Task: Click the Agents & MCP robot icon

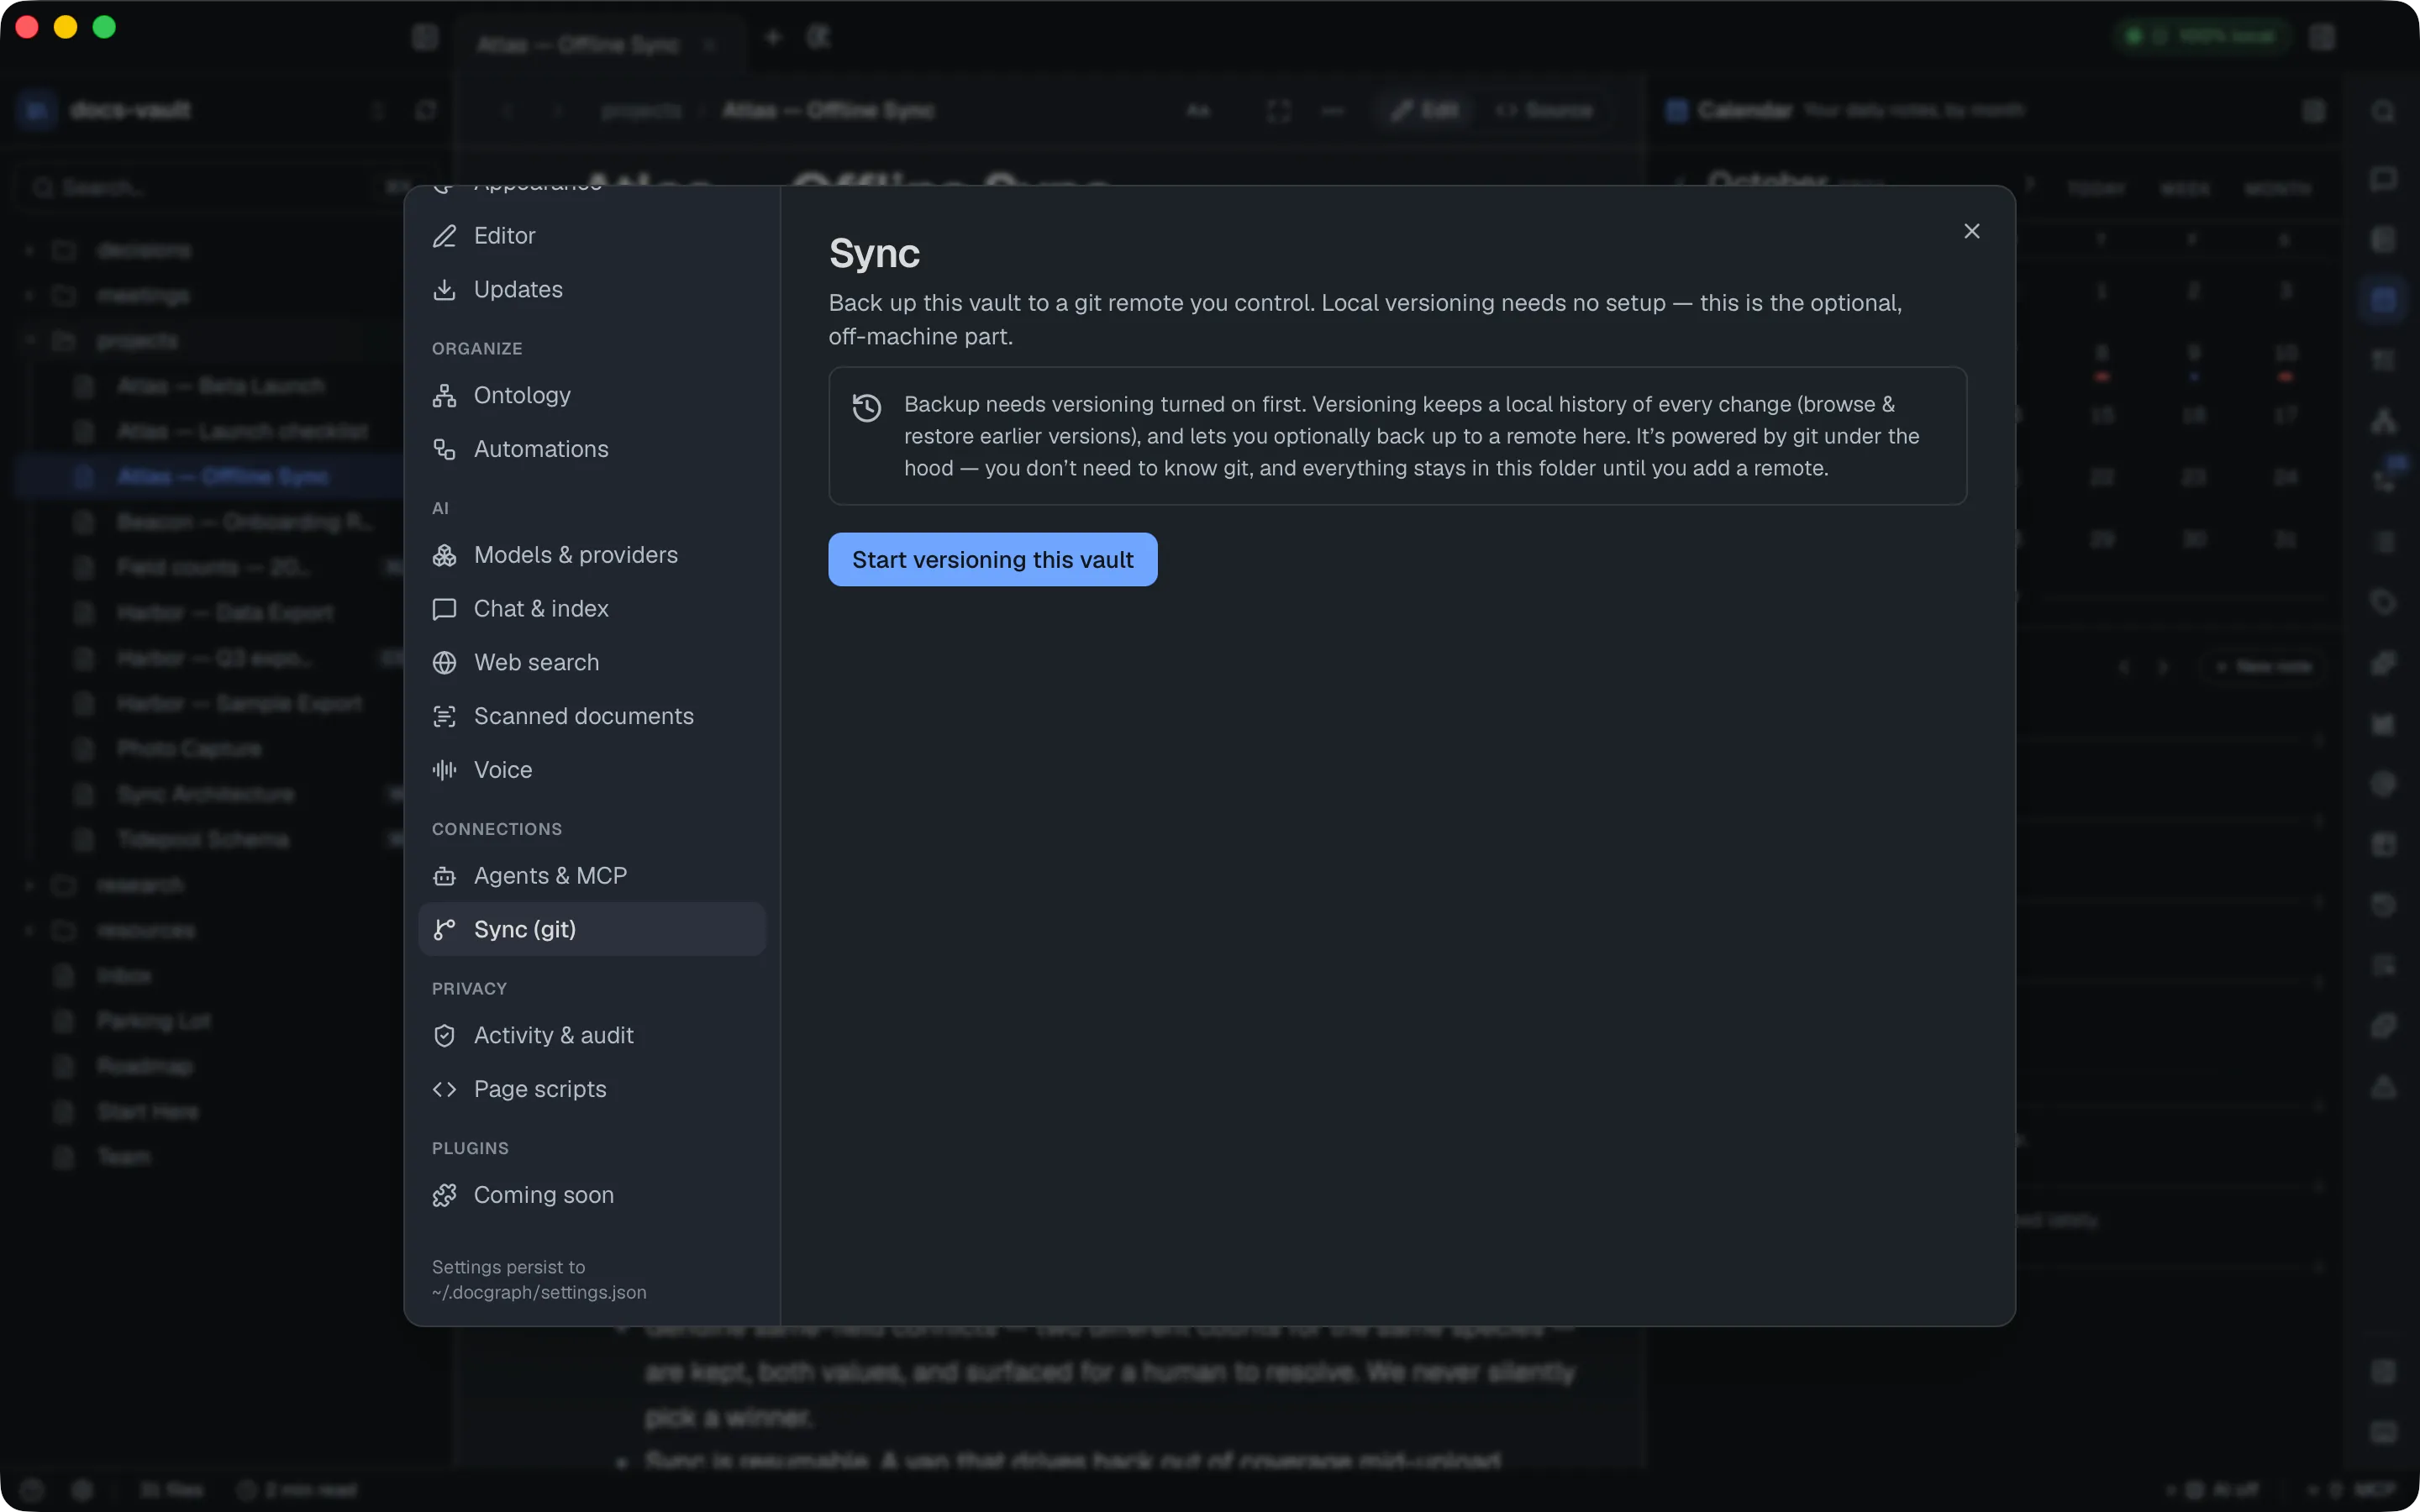Action: 444,876
